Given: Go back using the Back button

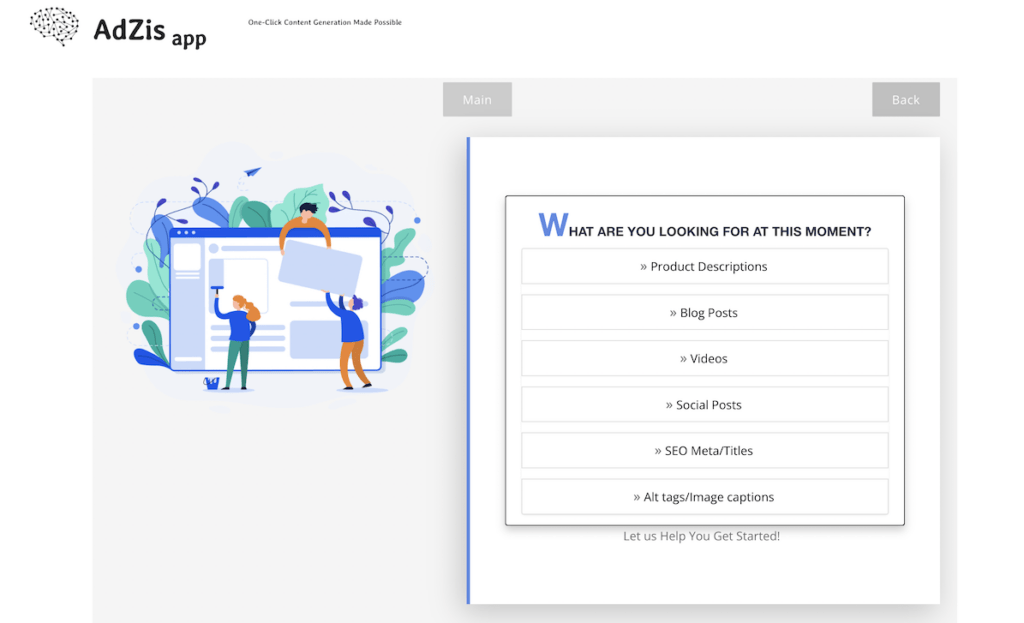Looking at the screenshot, I should point(906,99).
